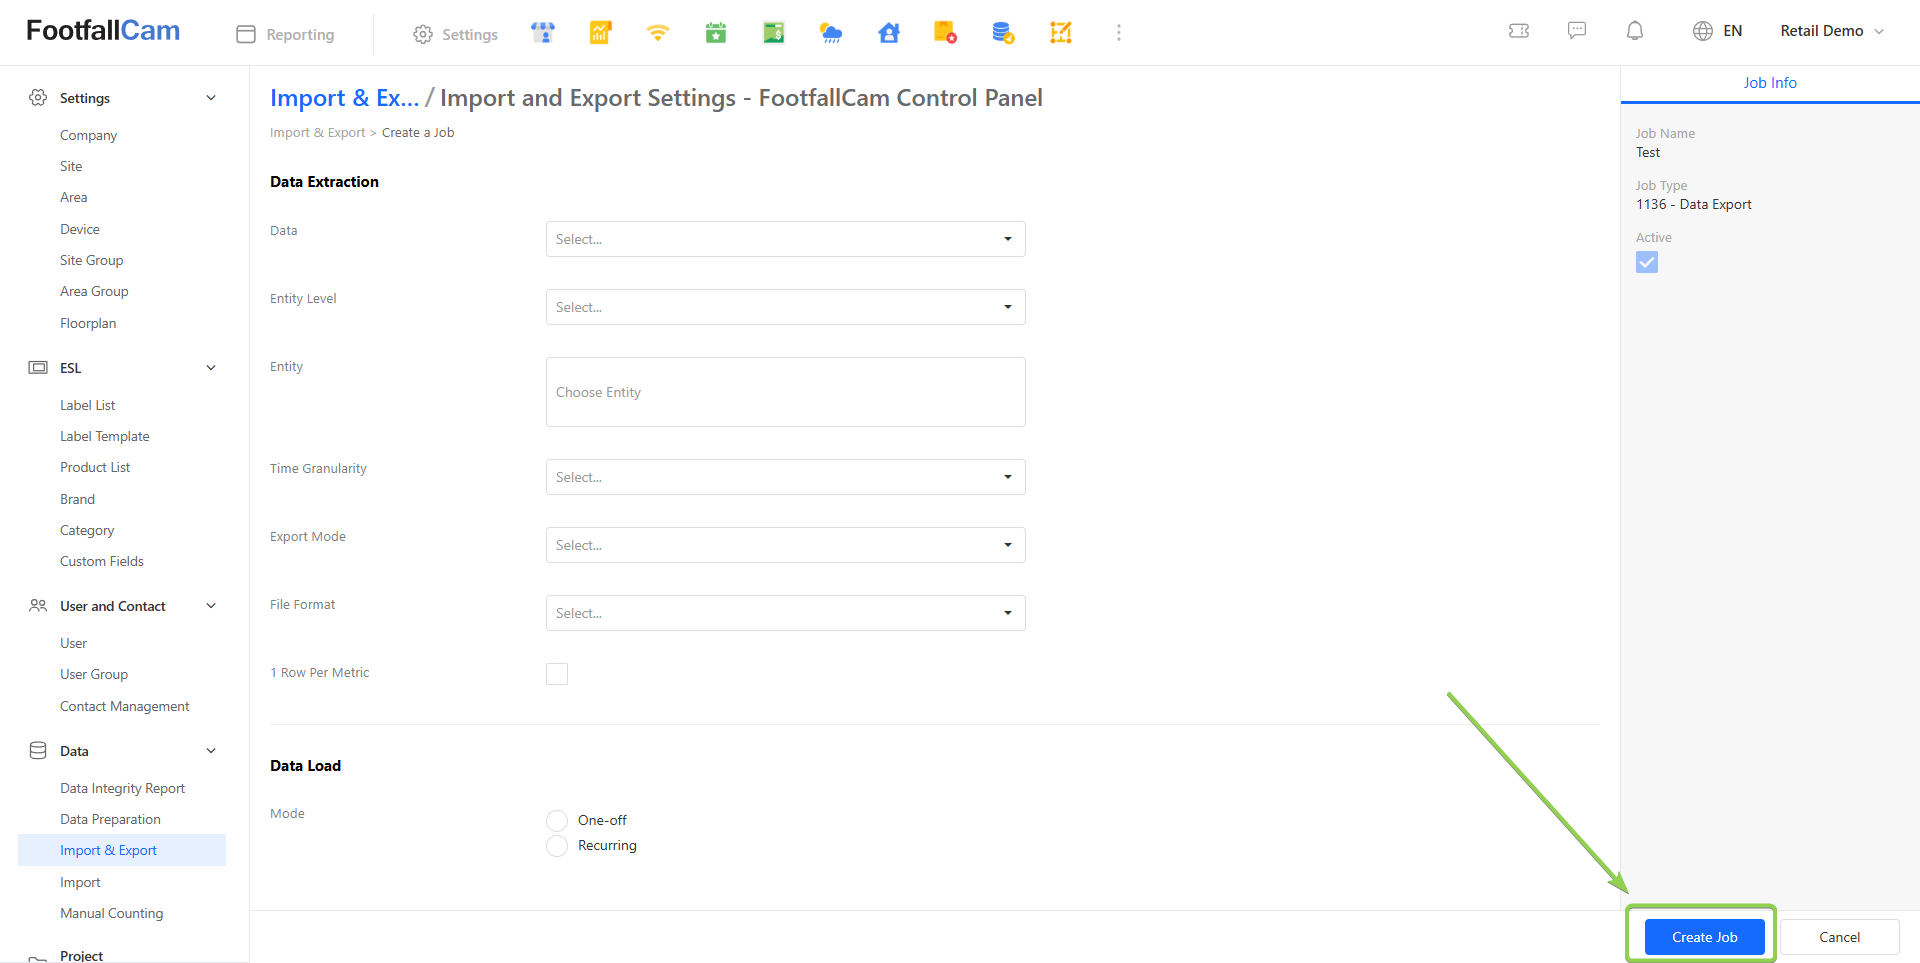The height and width of the screenshot is (963, 1920).
Task: Select the Recurring mode radio button
Action: [557, 846]
